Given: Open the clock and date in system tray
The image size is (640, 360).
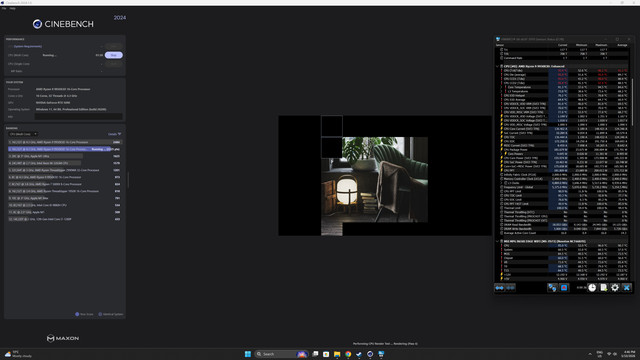Looking at the screenshot, I should coord(629,354).
